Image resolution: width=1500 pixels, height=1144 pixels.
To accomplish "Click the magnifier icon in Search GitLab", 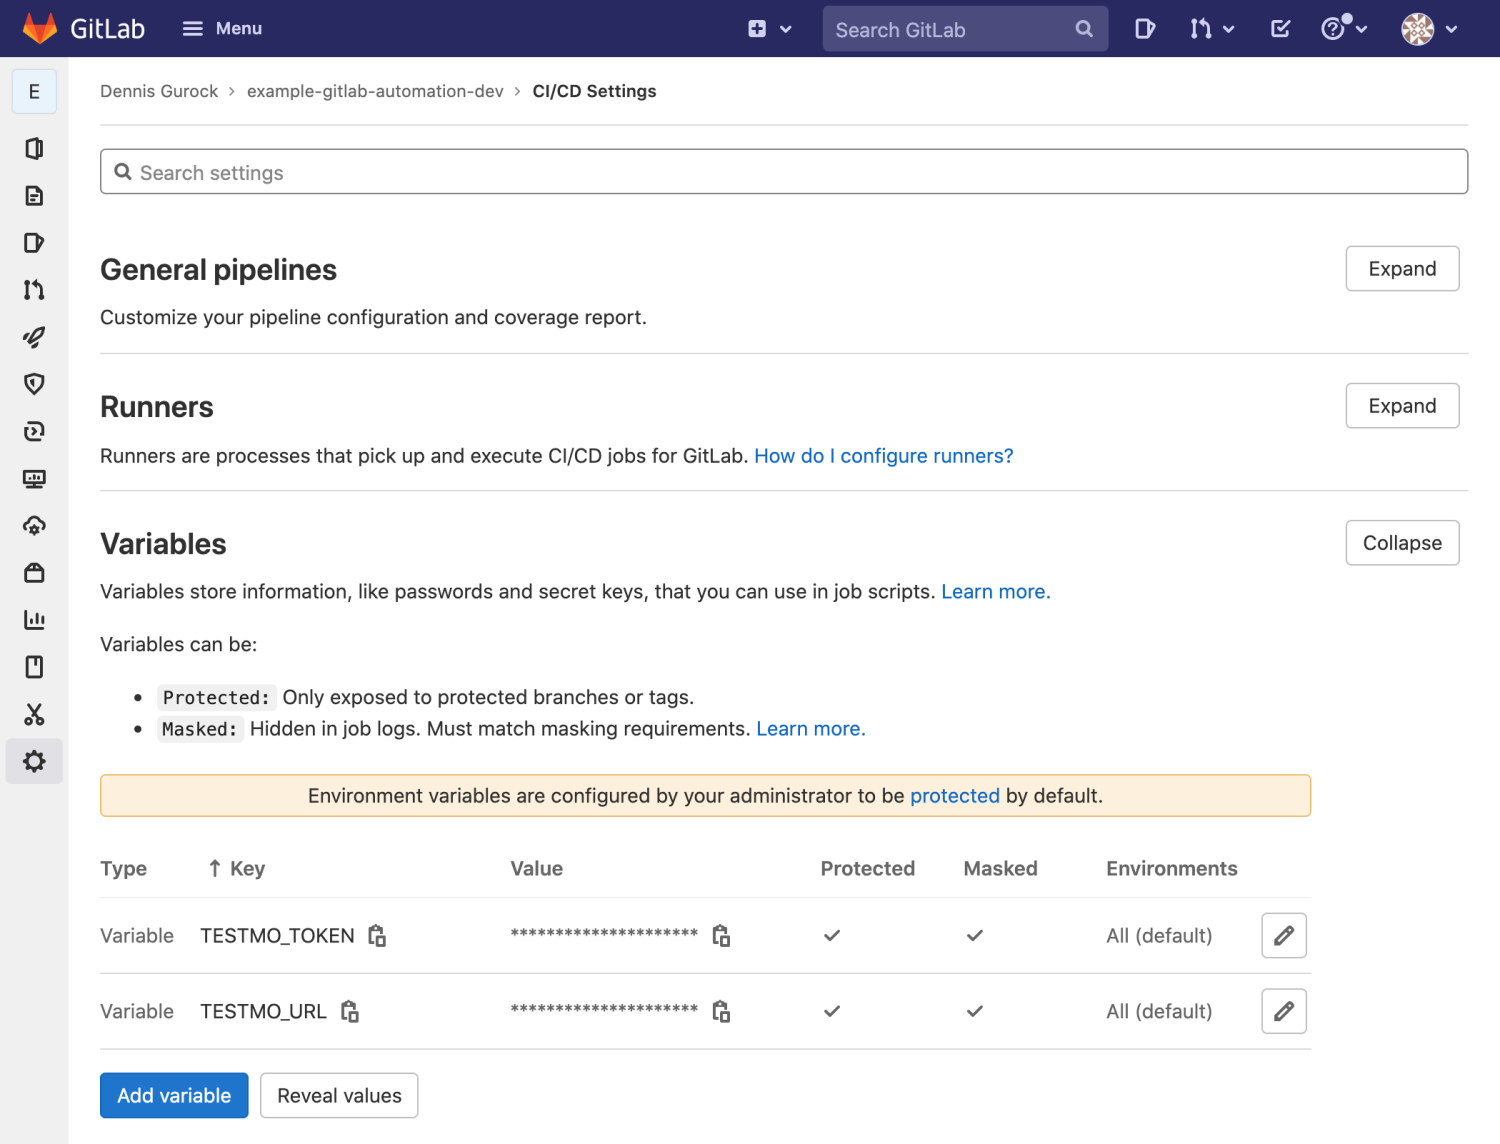I will pyautogui.click(x=1084, y=29).
